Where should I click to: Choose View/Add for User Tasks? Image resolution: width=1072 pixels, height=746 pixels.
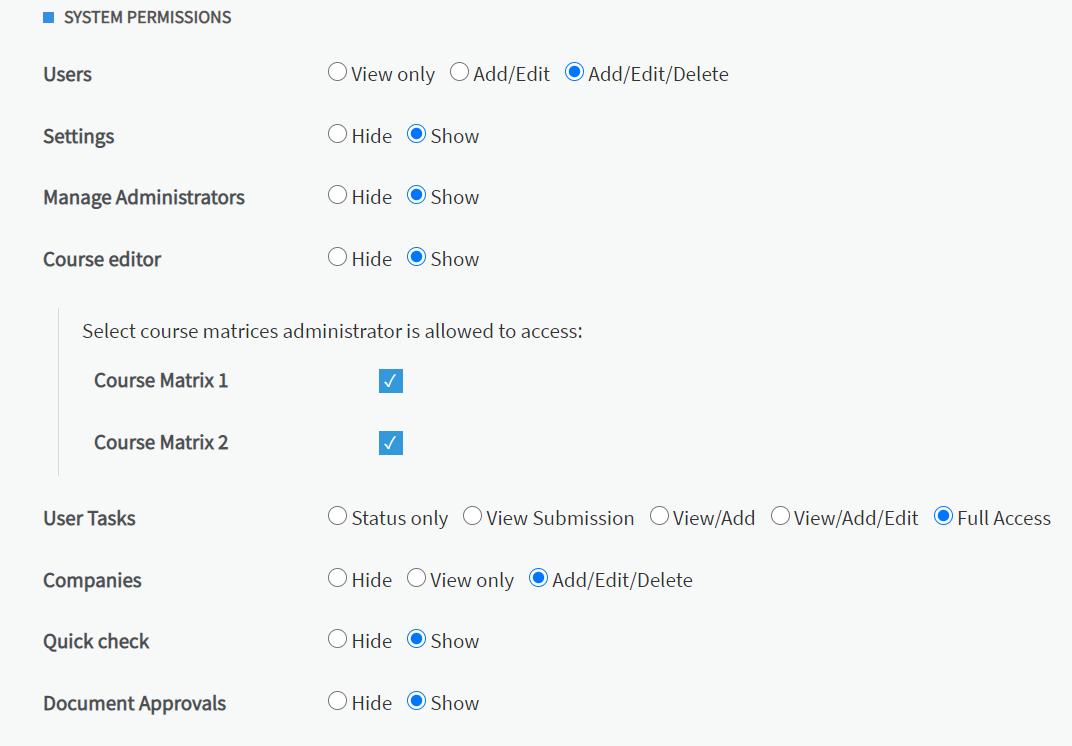click(659, 517)
